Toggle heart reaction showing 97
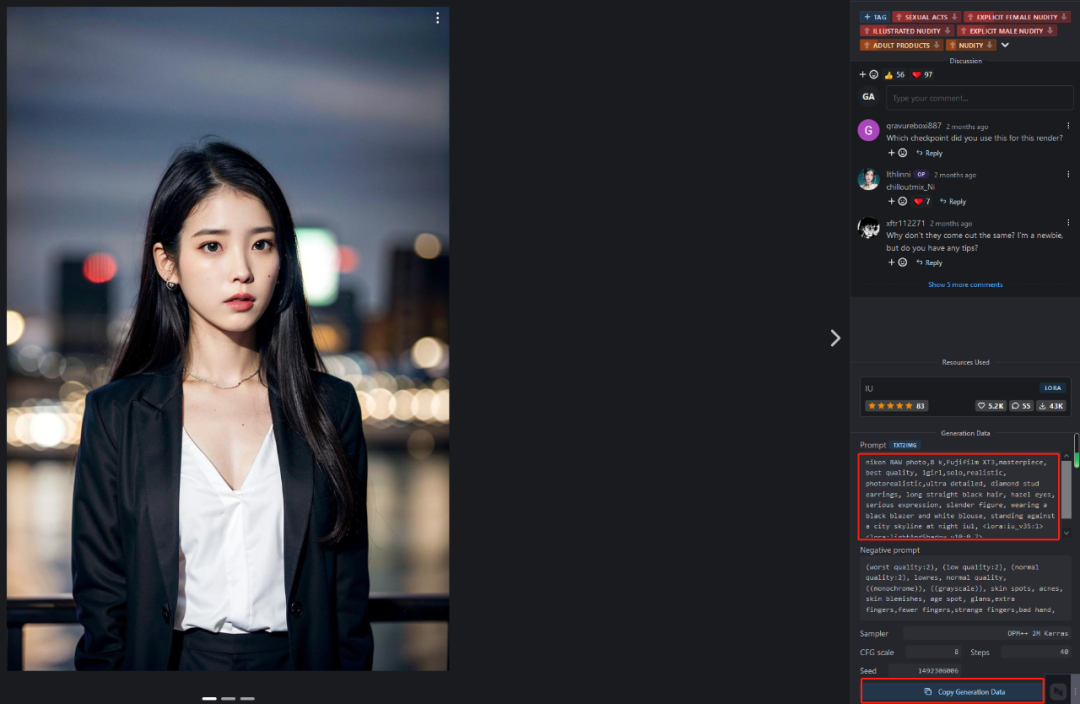Screen dimensions: 1080x704 [x=922, y=74]
